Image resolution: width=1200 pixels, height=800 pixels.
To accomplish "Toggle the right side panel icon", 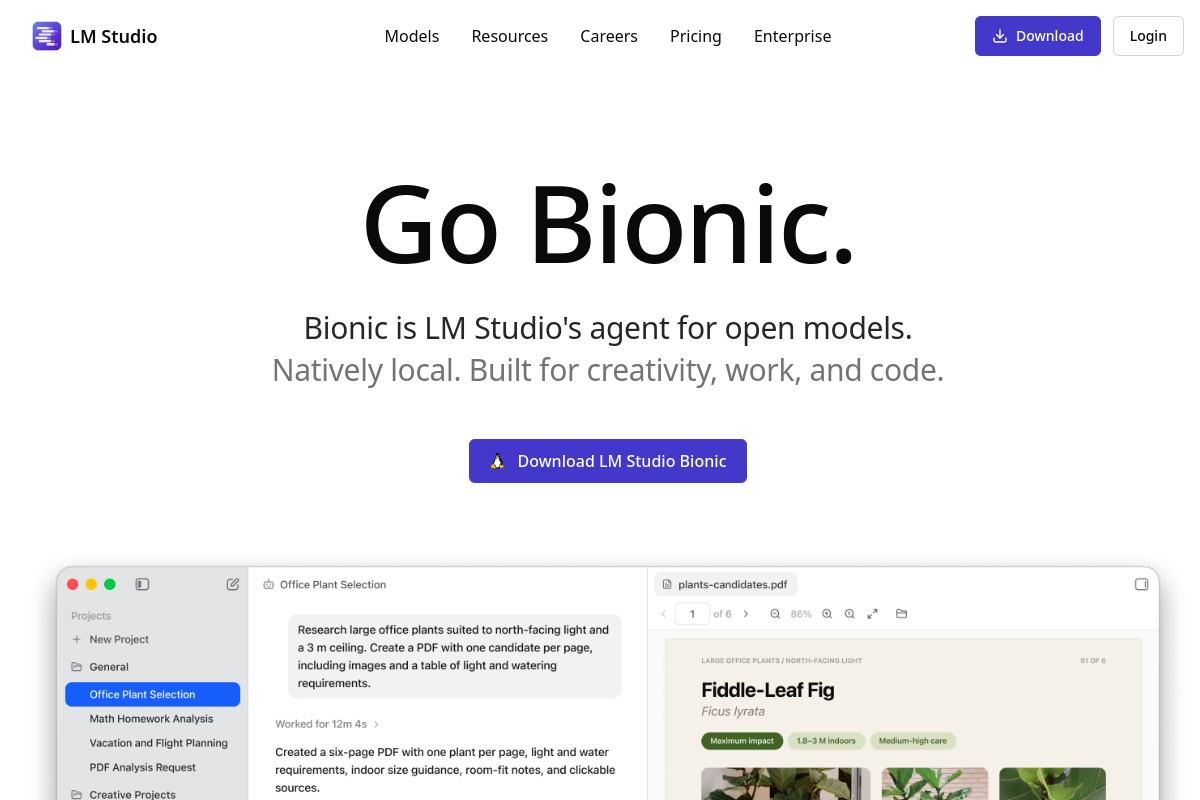I will click(1141, 584).
